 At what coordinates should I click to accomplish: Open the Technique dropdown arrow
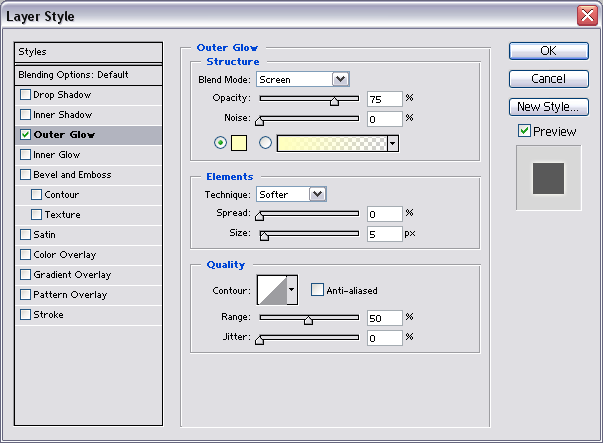318,194
